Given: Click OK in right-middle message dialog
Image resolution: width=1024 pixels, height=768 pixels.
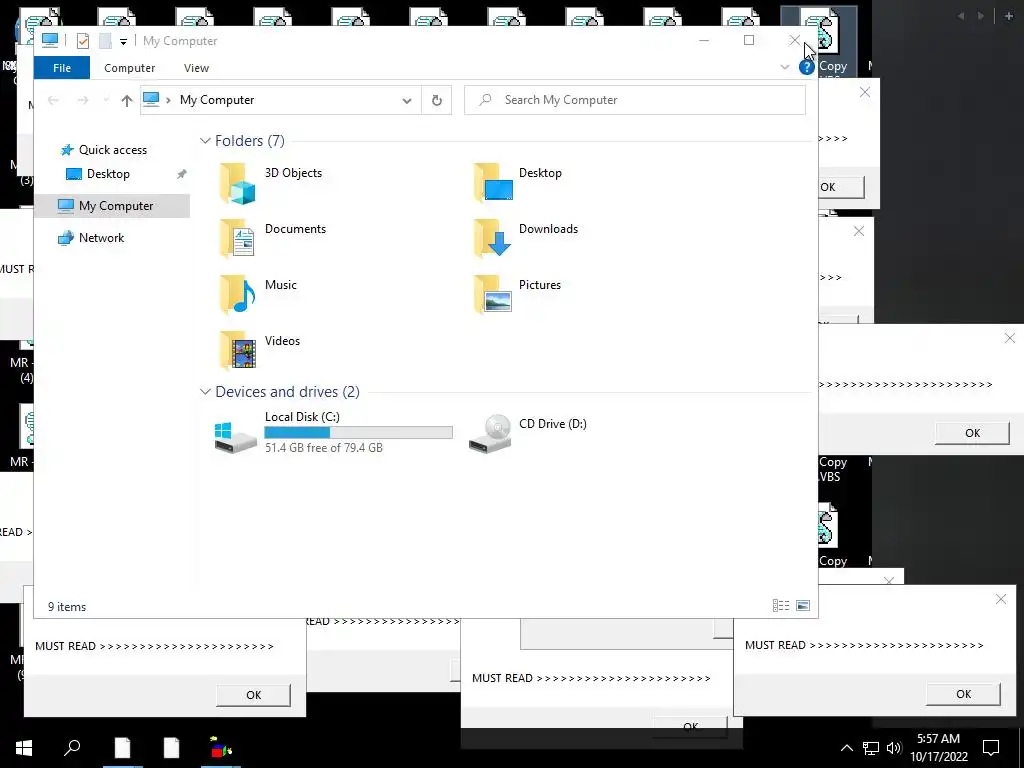Looking at the screenshot, I should coord(972,433).
